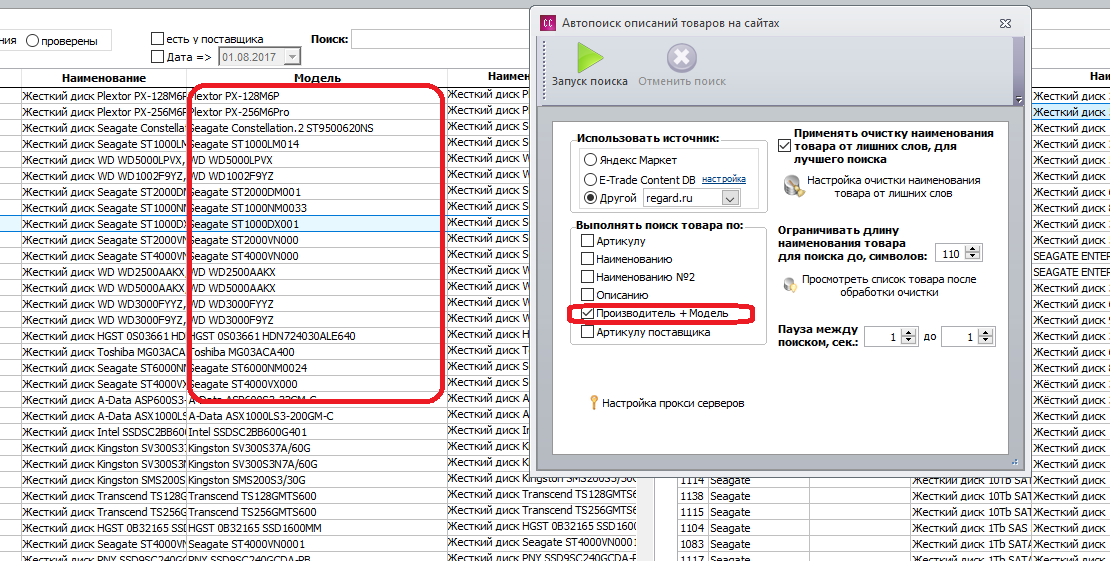Collapse toolbar with small arrow under scrollbar
1110x561 pixels.
[x=1019, y=100]
